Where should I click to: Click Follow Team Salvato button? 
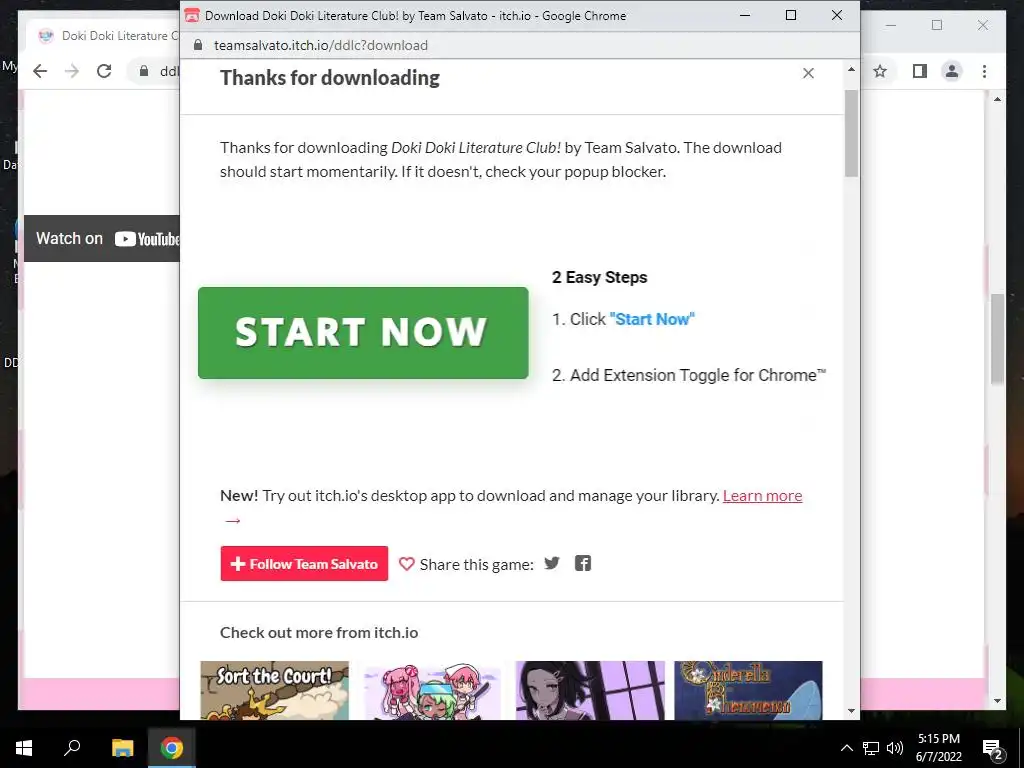[304, 564]
